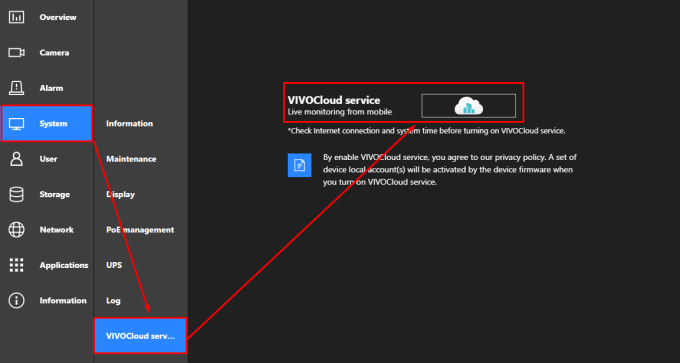Click the Network globe icon

[16, 230]
